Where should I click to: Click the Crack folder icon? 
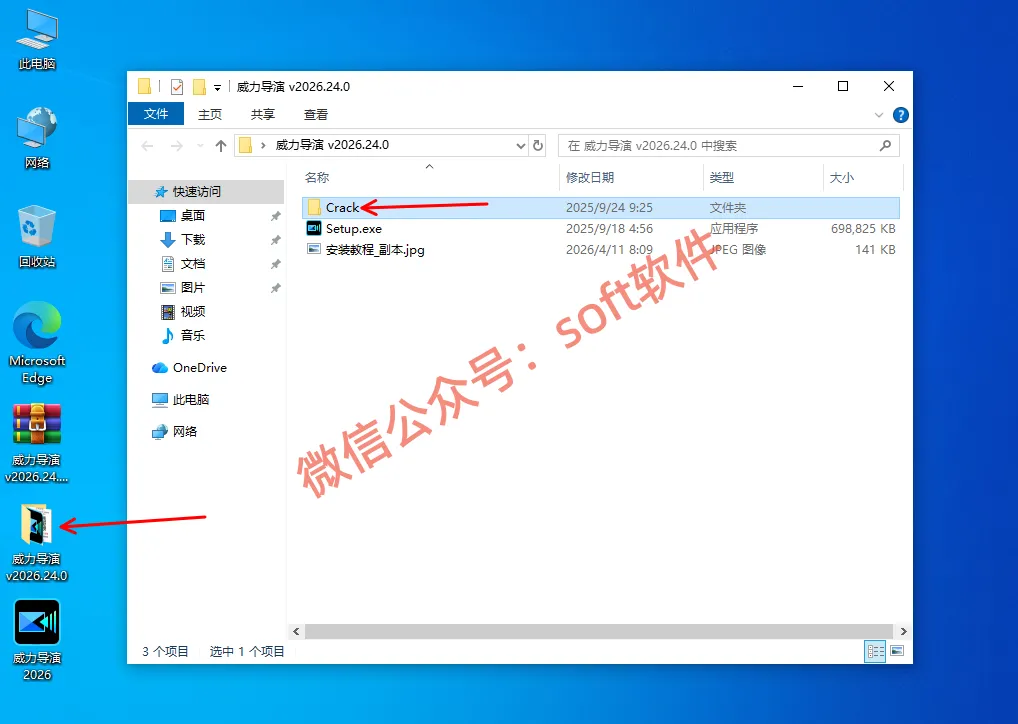[314, 207]
